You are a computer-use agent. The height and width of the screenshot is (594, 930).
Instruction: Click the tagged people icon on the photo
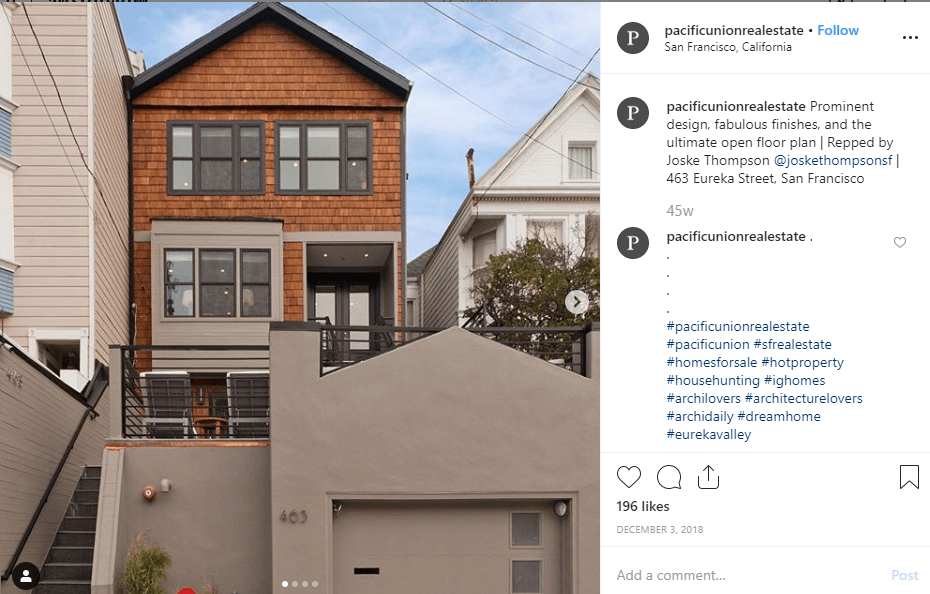26,576
